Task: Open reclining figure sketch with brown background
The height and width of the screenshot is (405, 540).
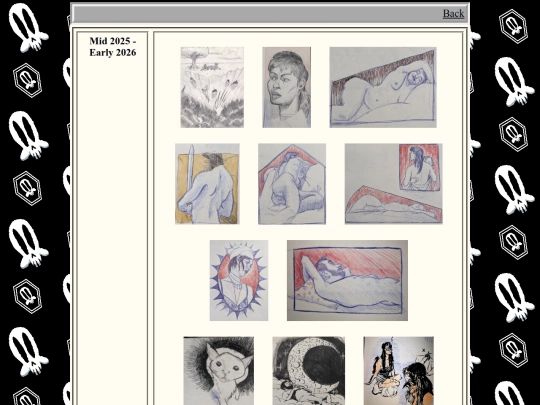Action: 383,87
